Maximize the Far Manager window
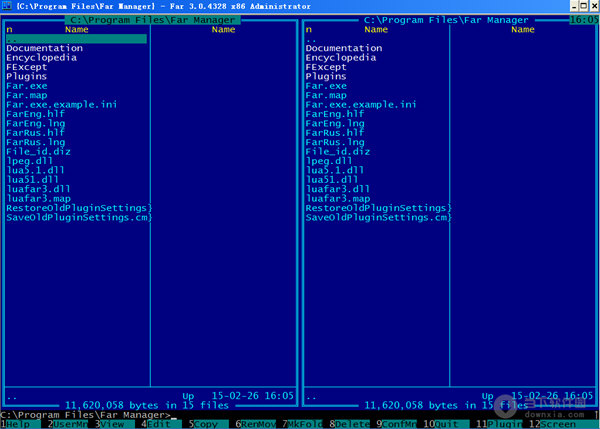Viewport: 600px width, 429px height. (x=583, y=6)
